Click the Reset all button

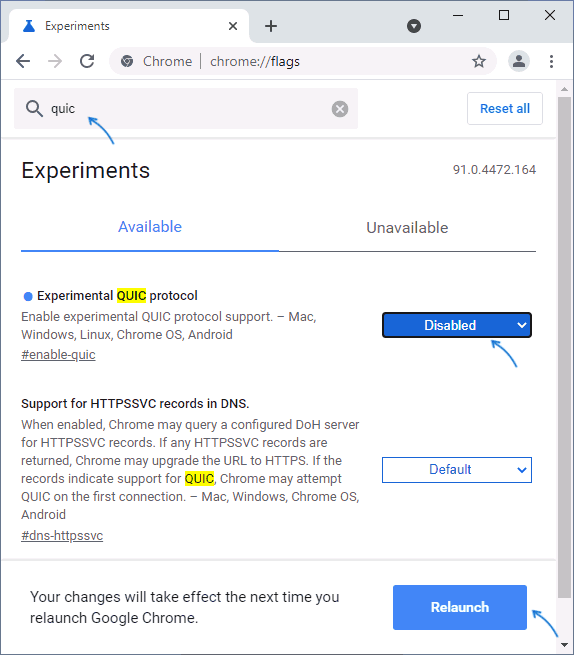[505, 109]
